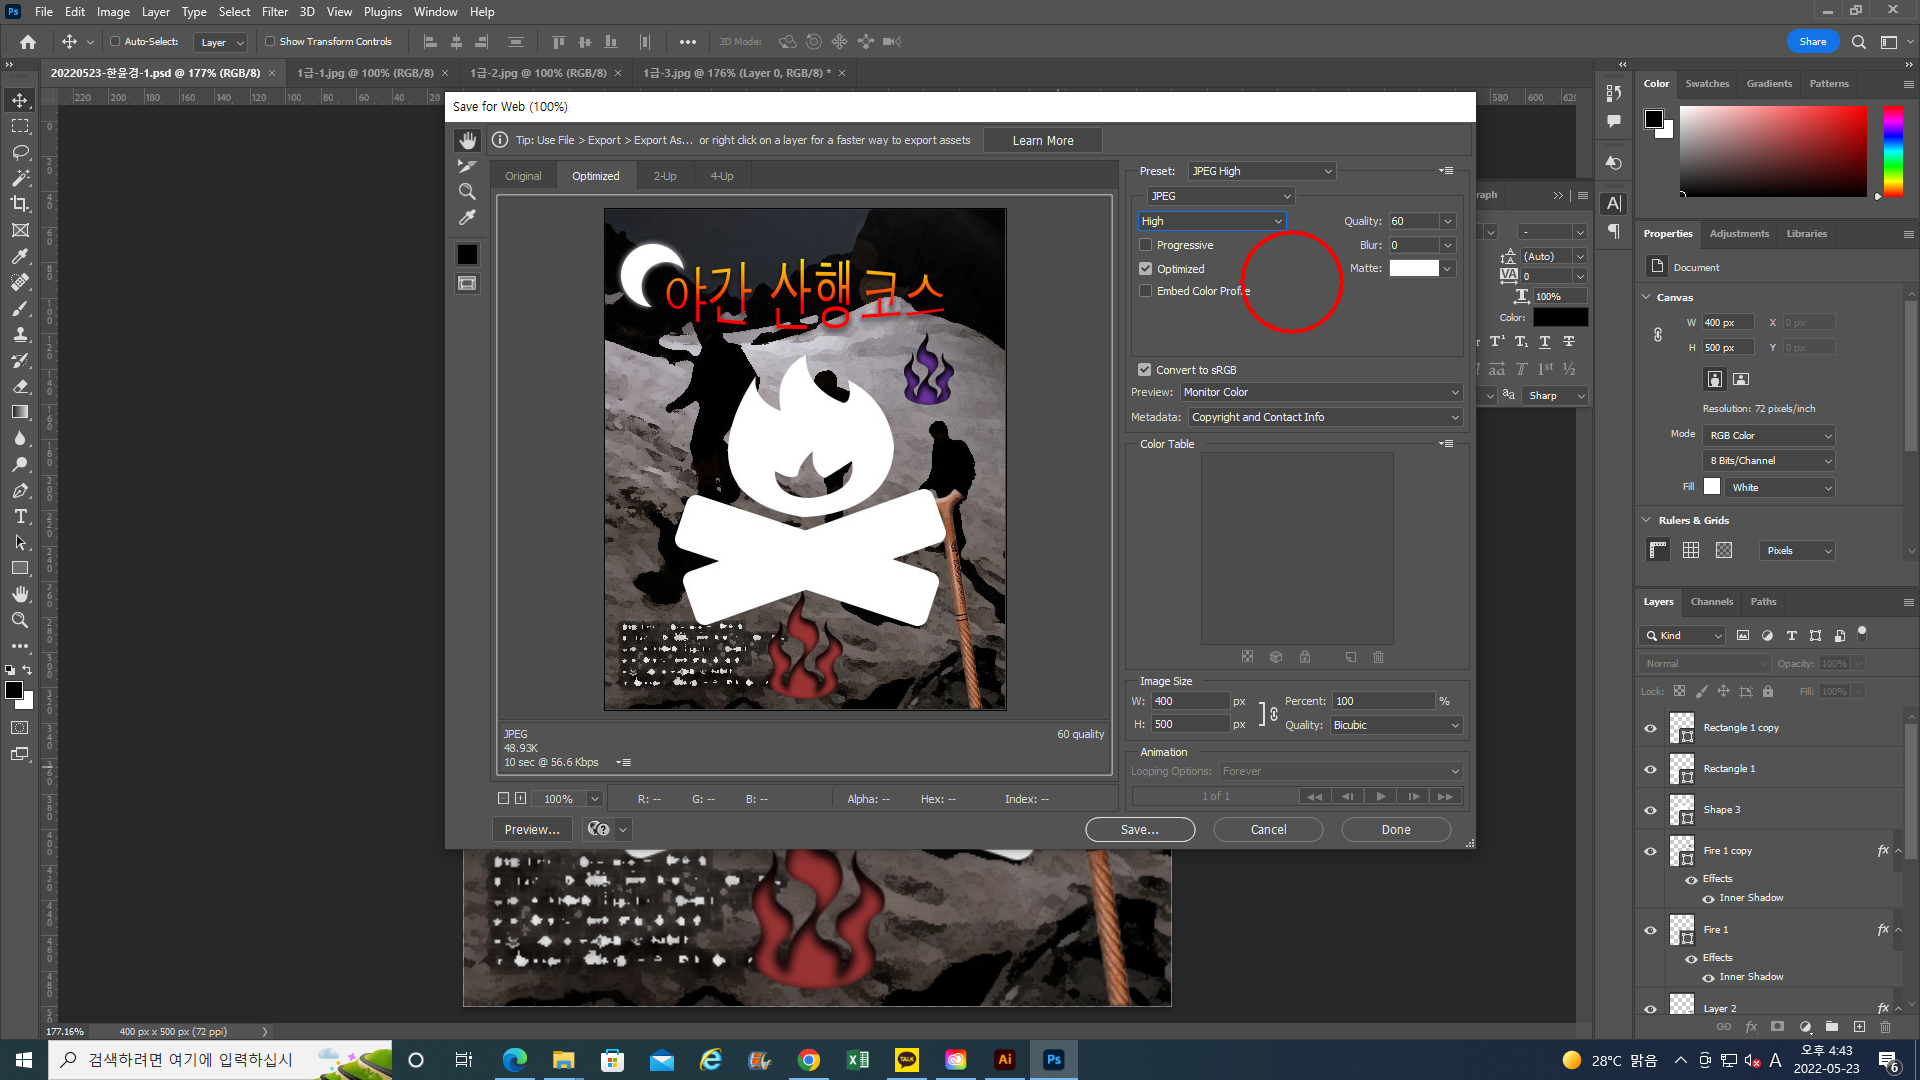The image size is (1920, 1080).
Task: Hide the Rectangle 1 copy layer
Action: (1650, 728)
